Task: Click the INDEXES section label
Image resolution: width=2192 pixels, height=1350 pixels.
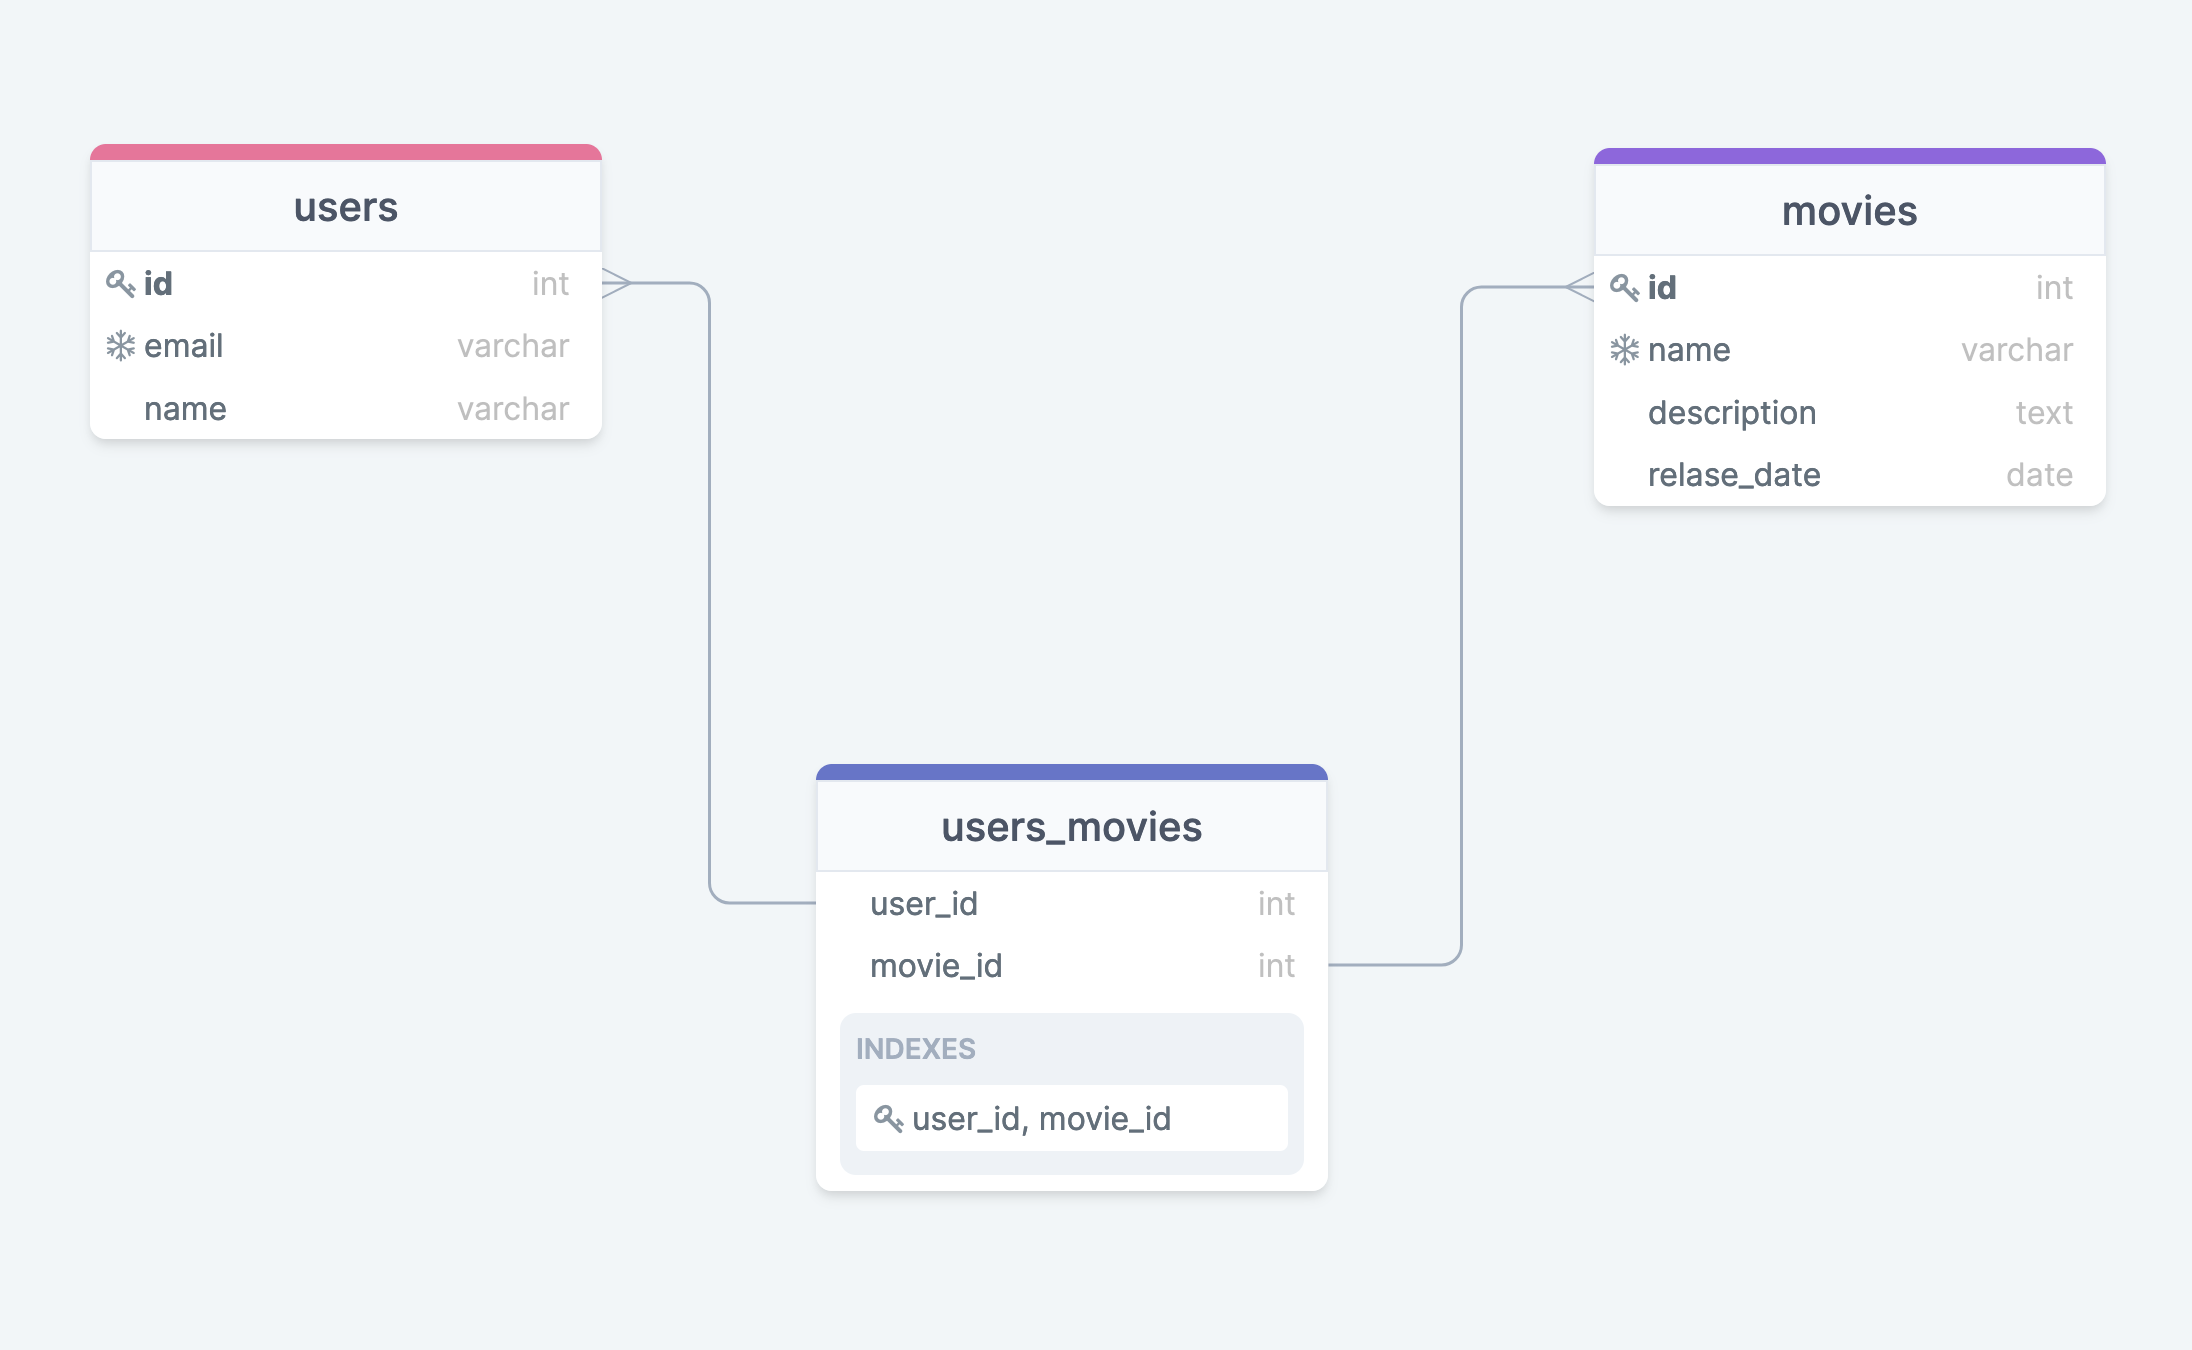Action: coord(916,1049)
